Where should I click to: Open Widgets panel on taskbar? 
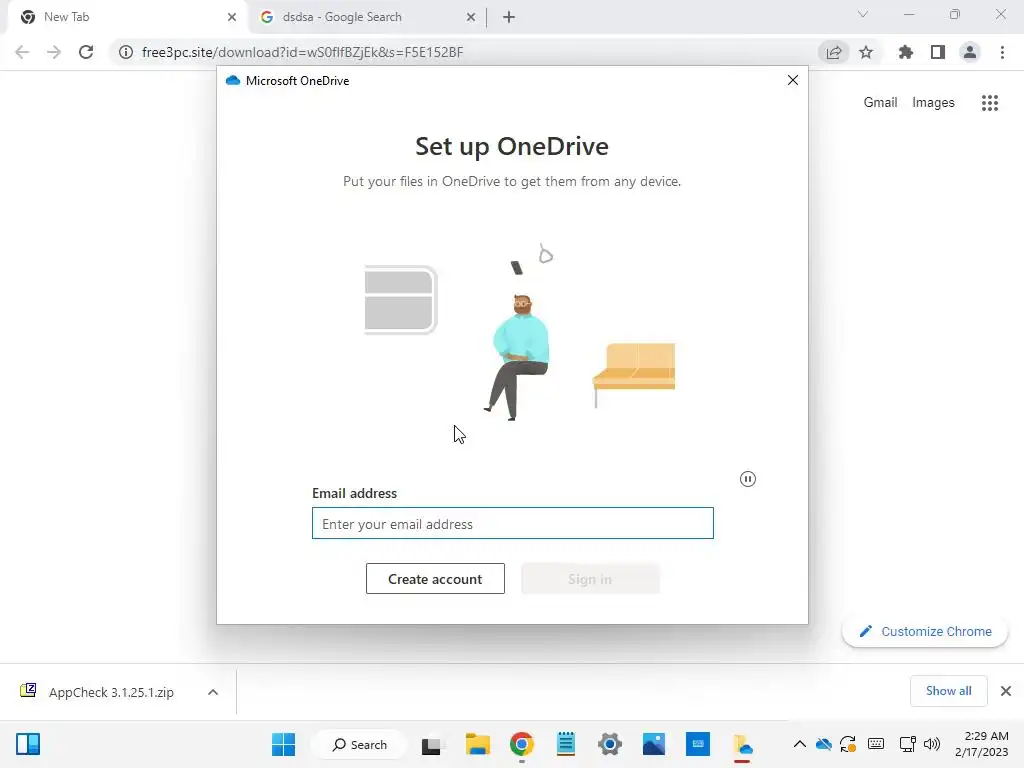[x=28, y=744]
